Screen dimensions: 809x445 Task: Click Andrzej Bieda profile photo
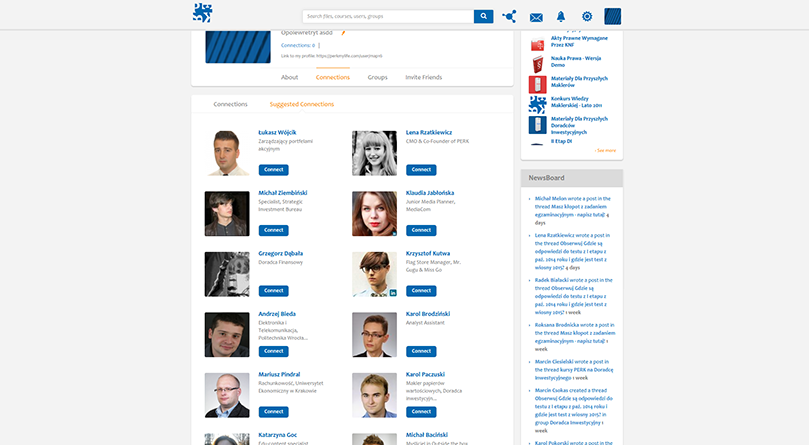(227, 335)
